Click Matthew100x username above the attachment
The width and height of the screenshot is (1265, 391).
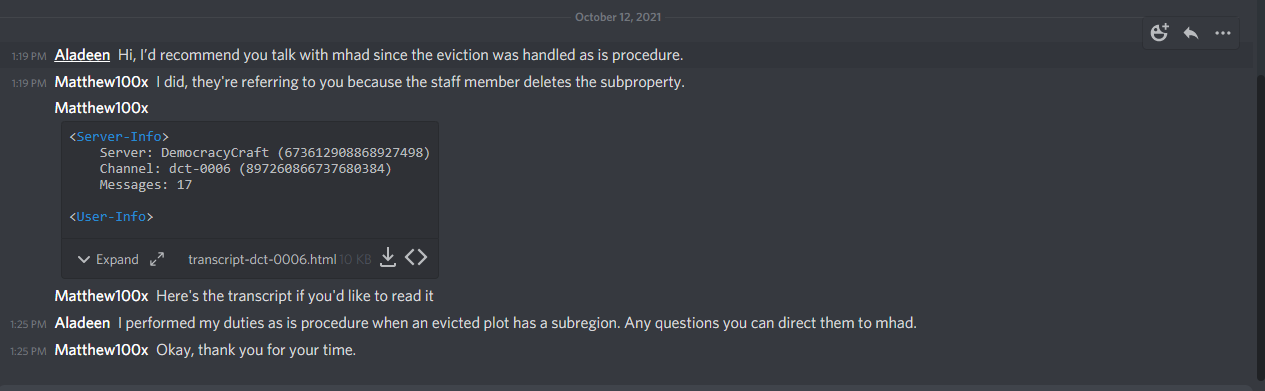point(101,108)
